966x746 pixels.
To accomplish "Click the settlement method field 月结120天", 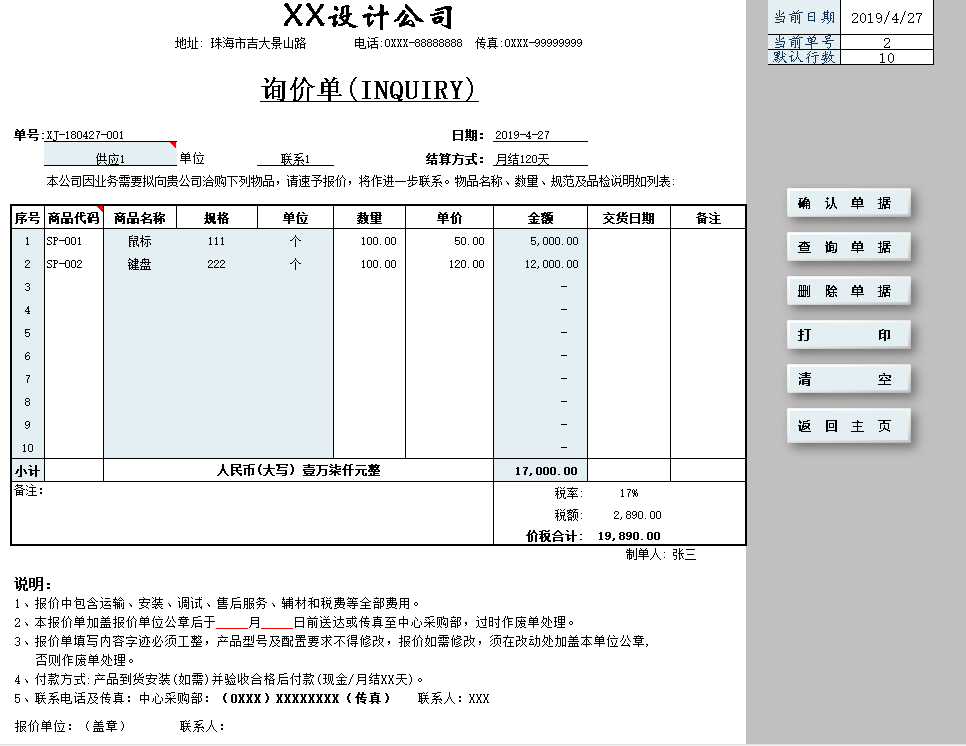I will 540,159.
